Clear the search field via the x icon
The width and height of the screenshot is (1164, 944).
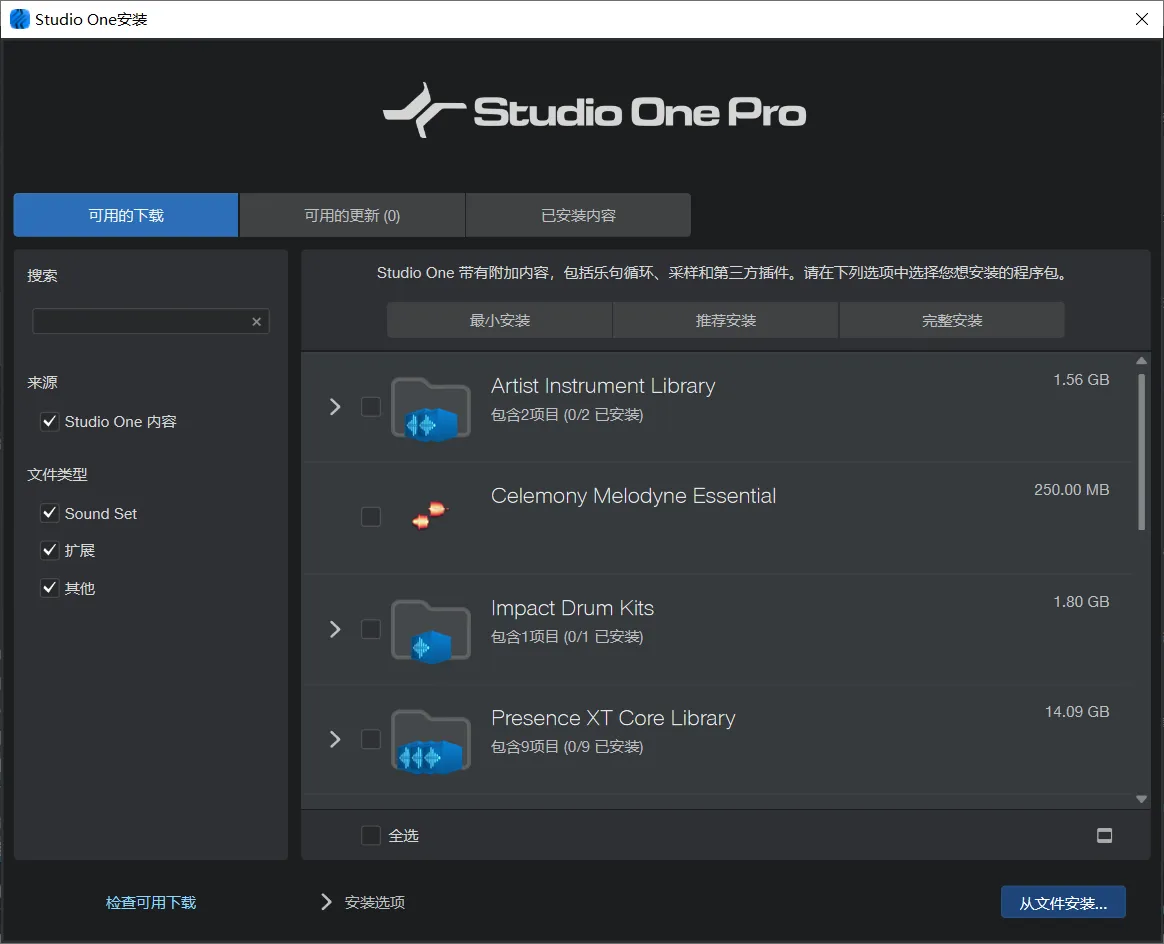pyautogui.click(x=257, y=321)
